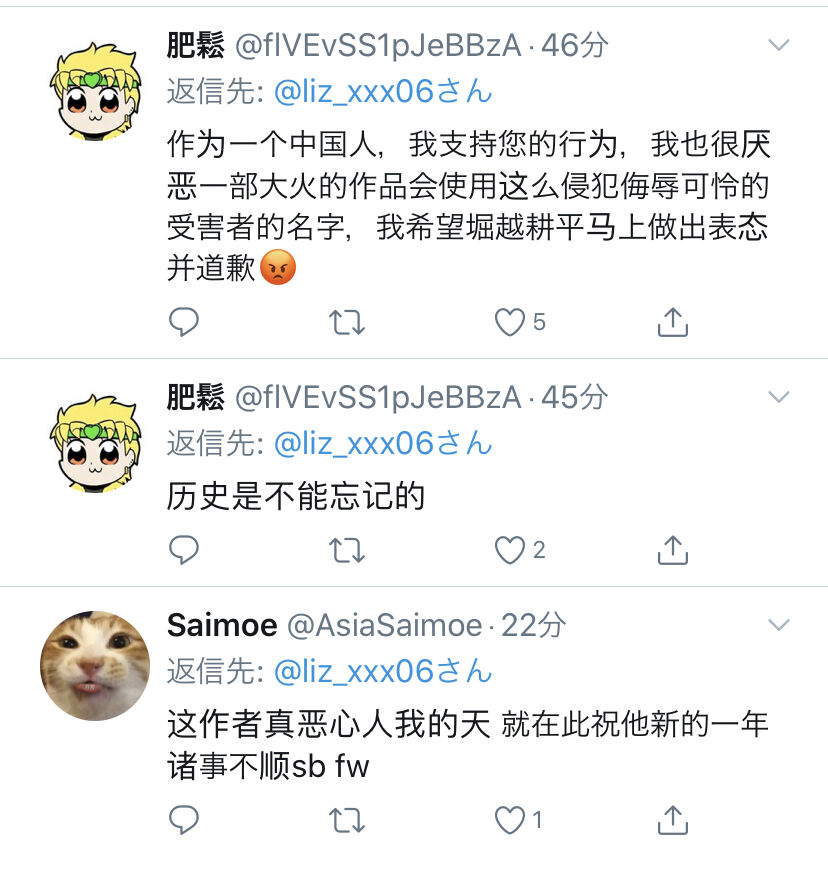The width and height of the screenshot is (828, 873).
Task: Reply to the 46分 tweet by 肥鬆
Action: click(184, 322)
